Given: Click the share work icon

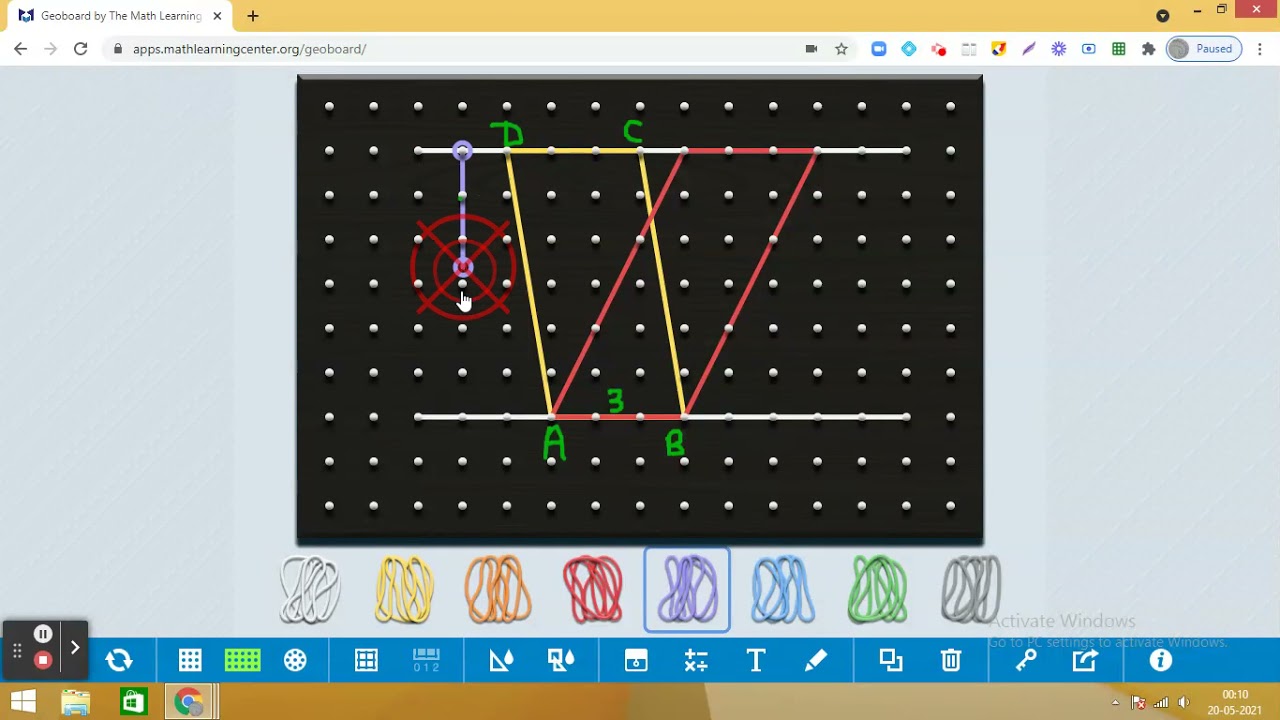Looking at the screenshot, I should [1085, 660].
